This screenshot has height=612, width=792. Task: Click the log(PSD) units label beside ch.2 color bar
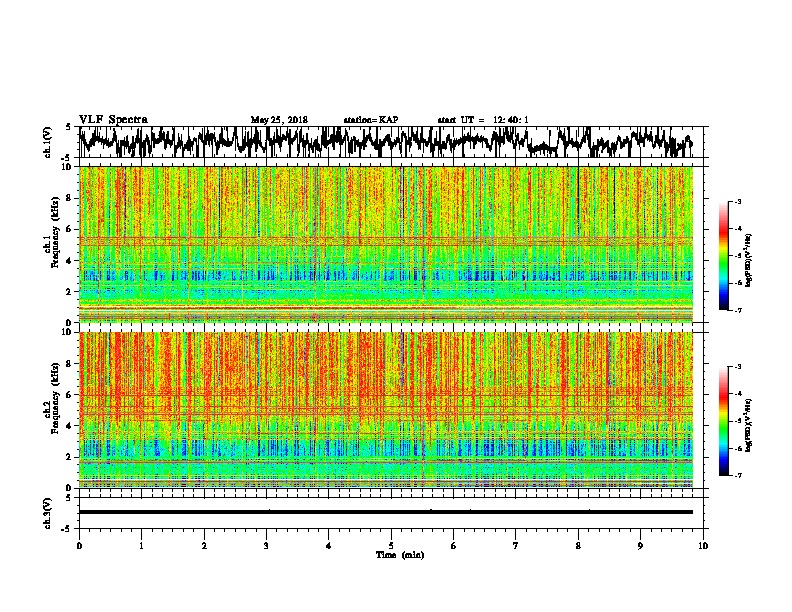click(749, 425)
